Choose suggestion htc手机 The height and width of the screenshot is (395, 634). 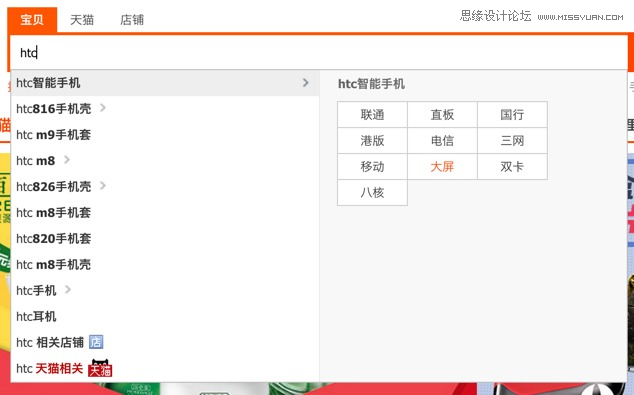point(36,290)
